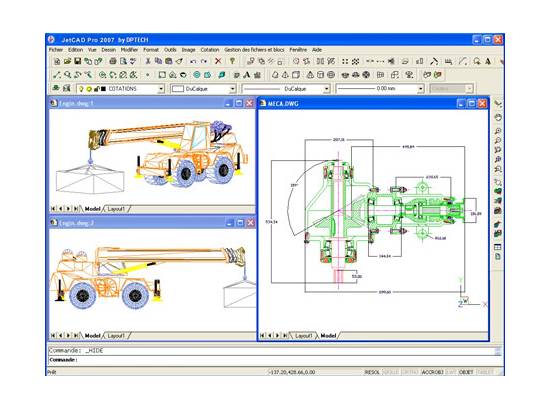
Task: Toggle RESOL snap mode in status bar
Action: click(372, 372)
